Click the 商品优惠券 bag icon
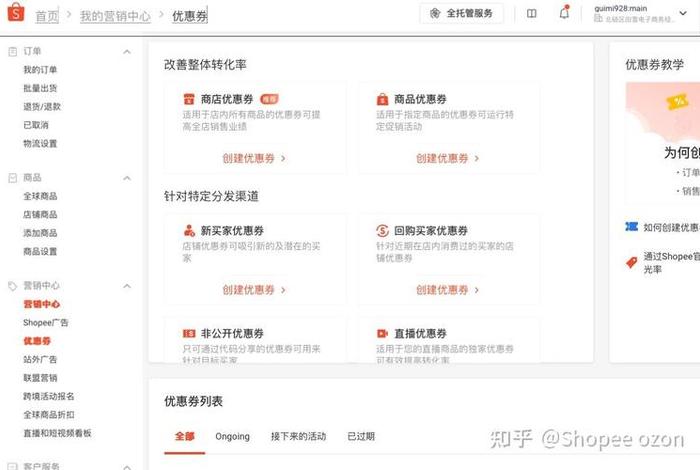This screenshot has height=470, width=700. click(383, 99)
